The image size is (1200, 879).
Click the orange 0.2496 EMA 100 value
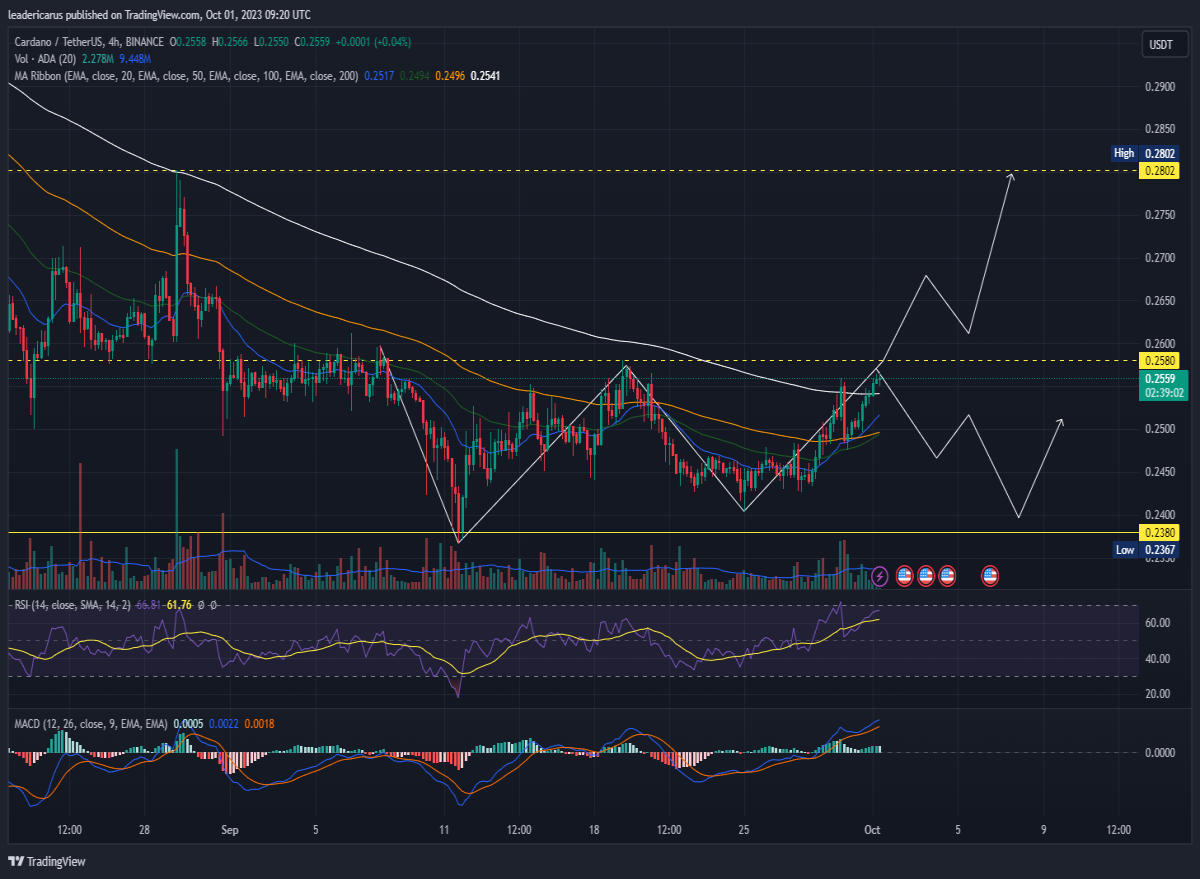(x=450, y=75)
